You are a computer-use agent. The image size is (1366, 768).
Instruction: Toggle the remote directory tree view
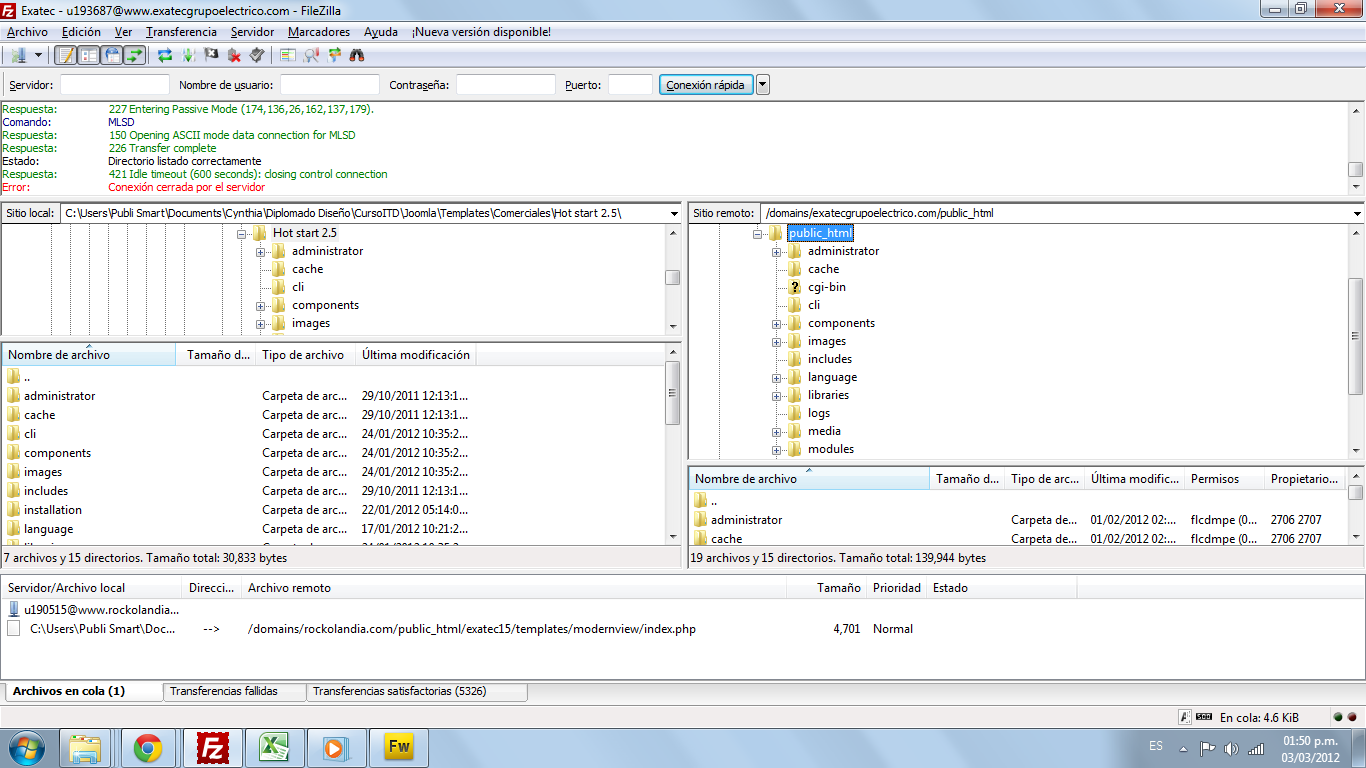coord(112,55)
